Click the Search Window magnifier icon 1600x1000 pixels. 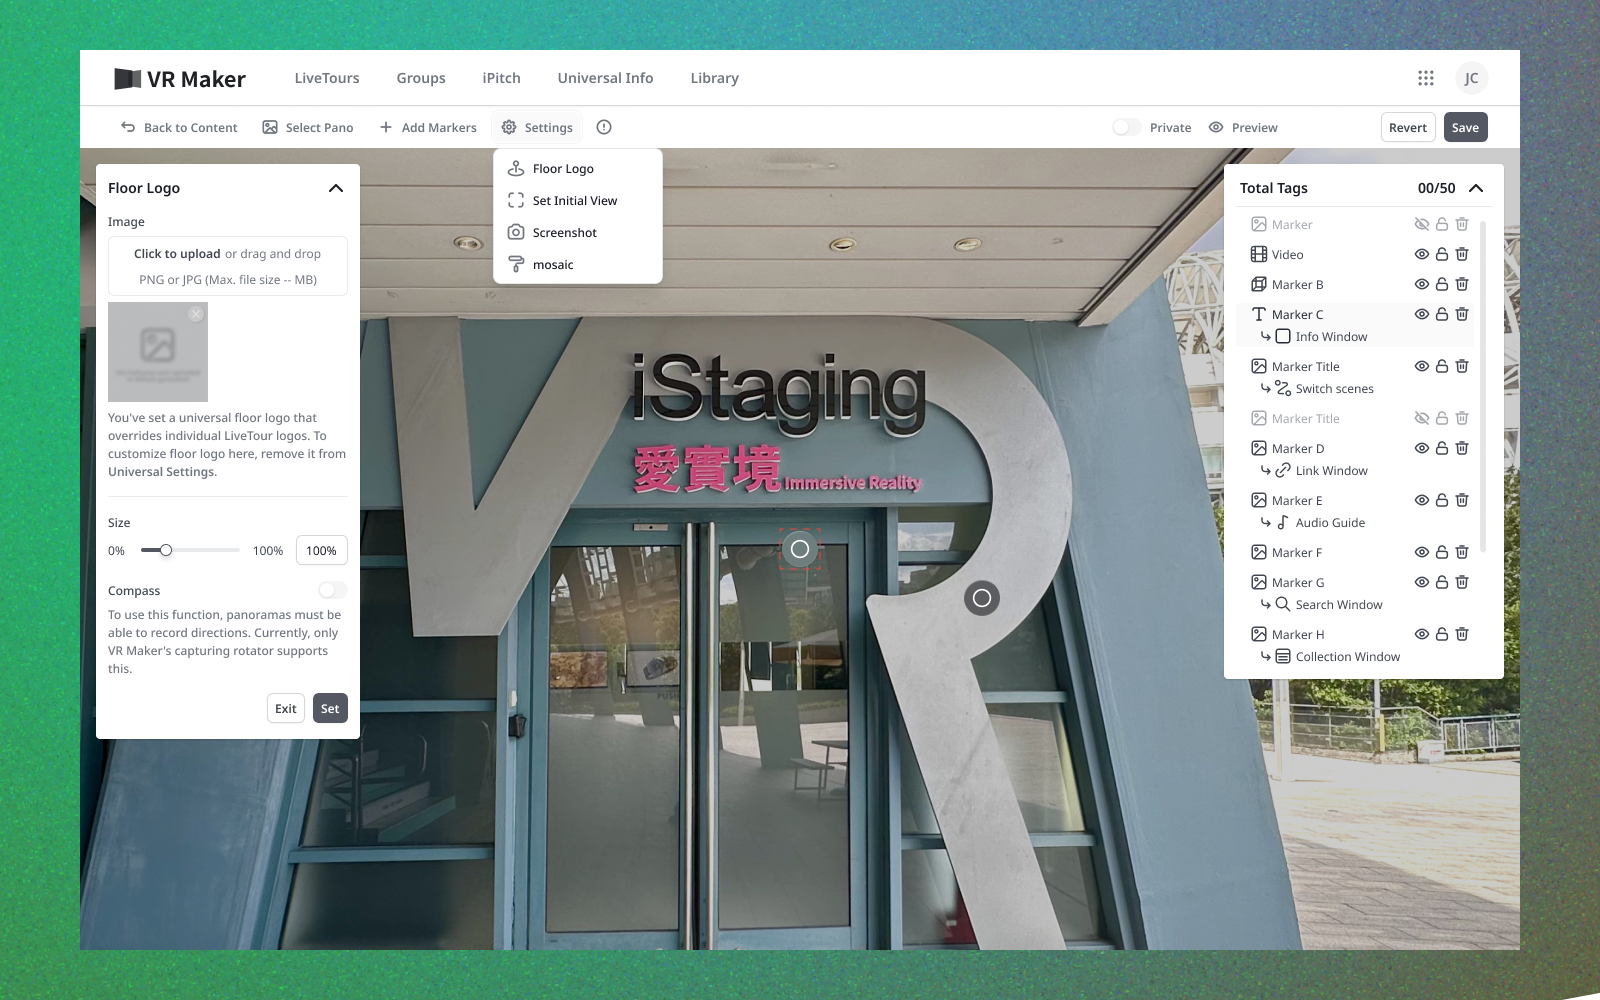pyautogui.click(x=1283, y=604)
